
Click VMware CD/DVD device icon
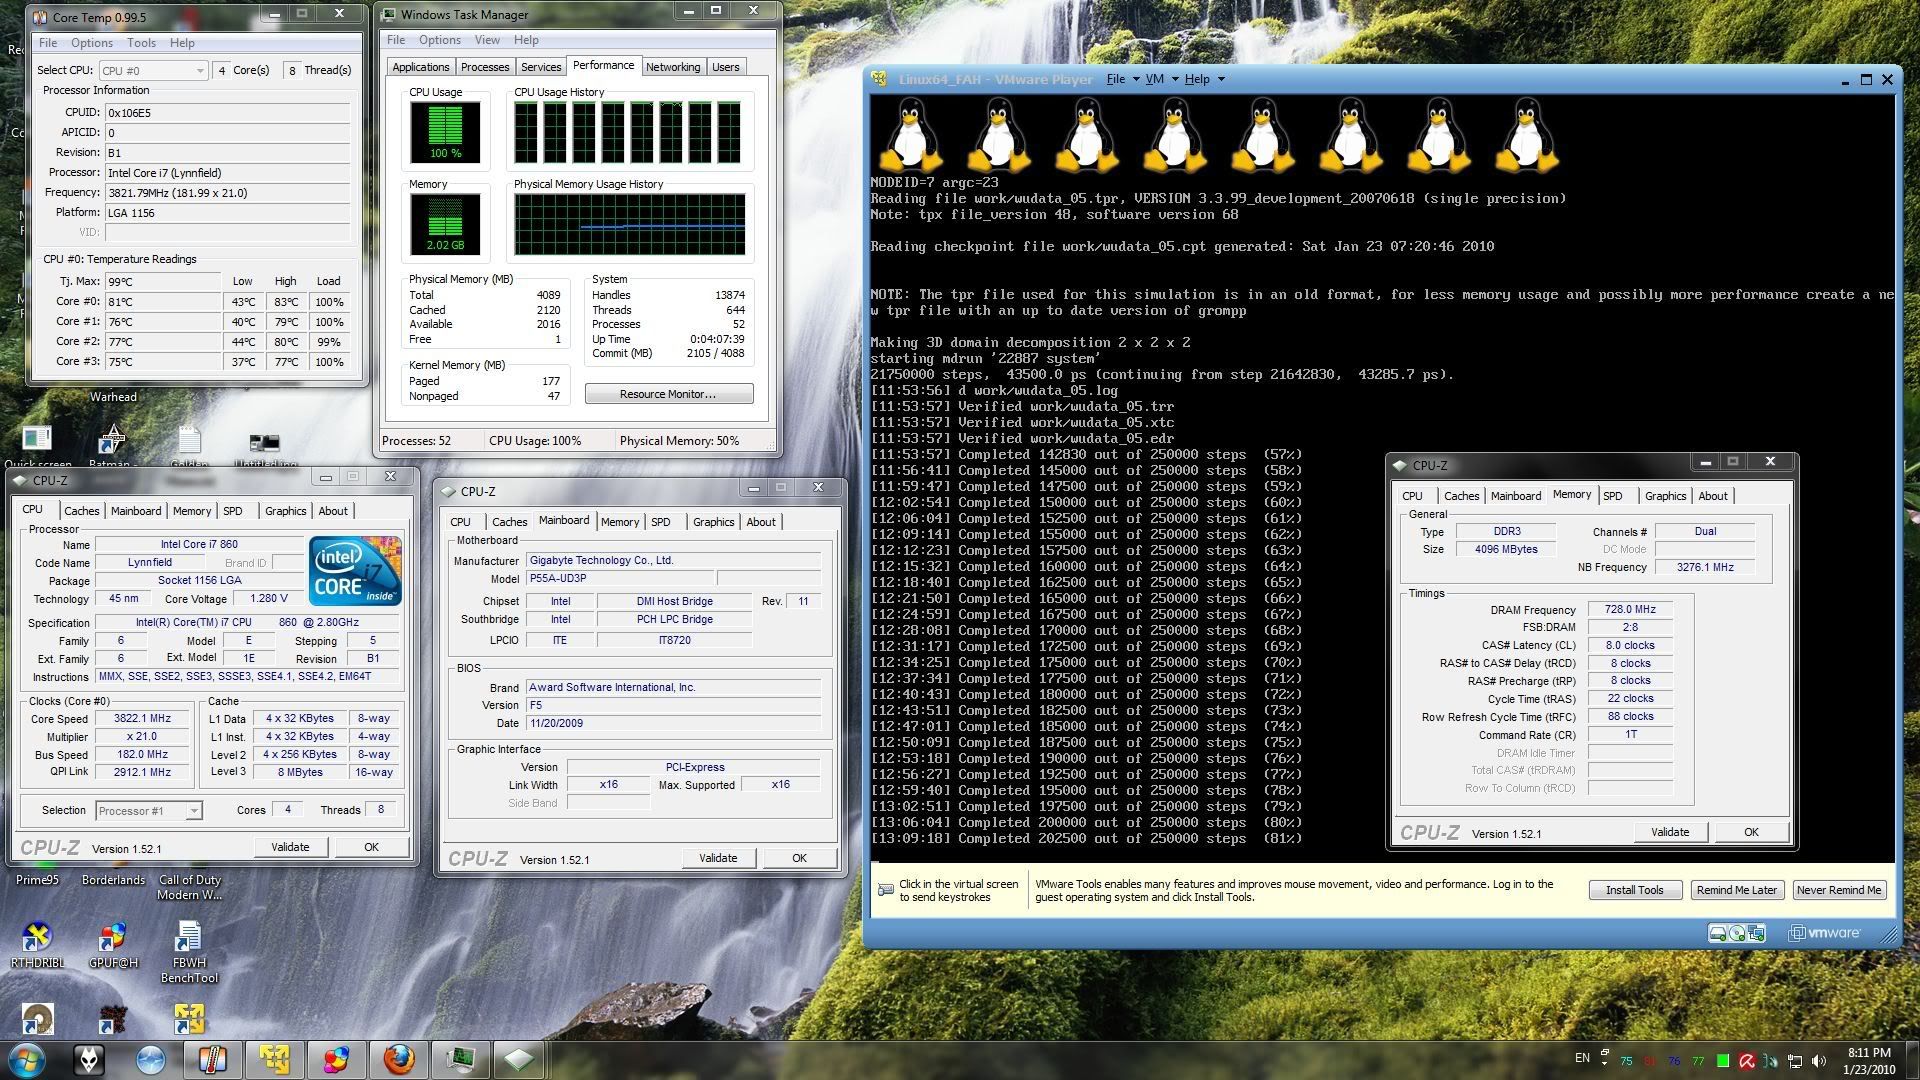[1737, 933]
